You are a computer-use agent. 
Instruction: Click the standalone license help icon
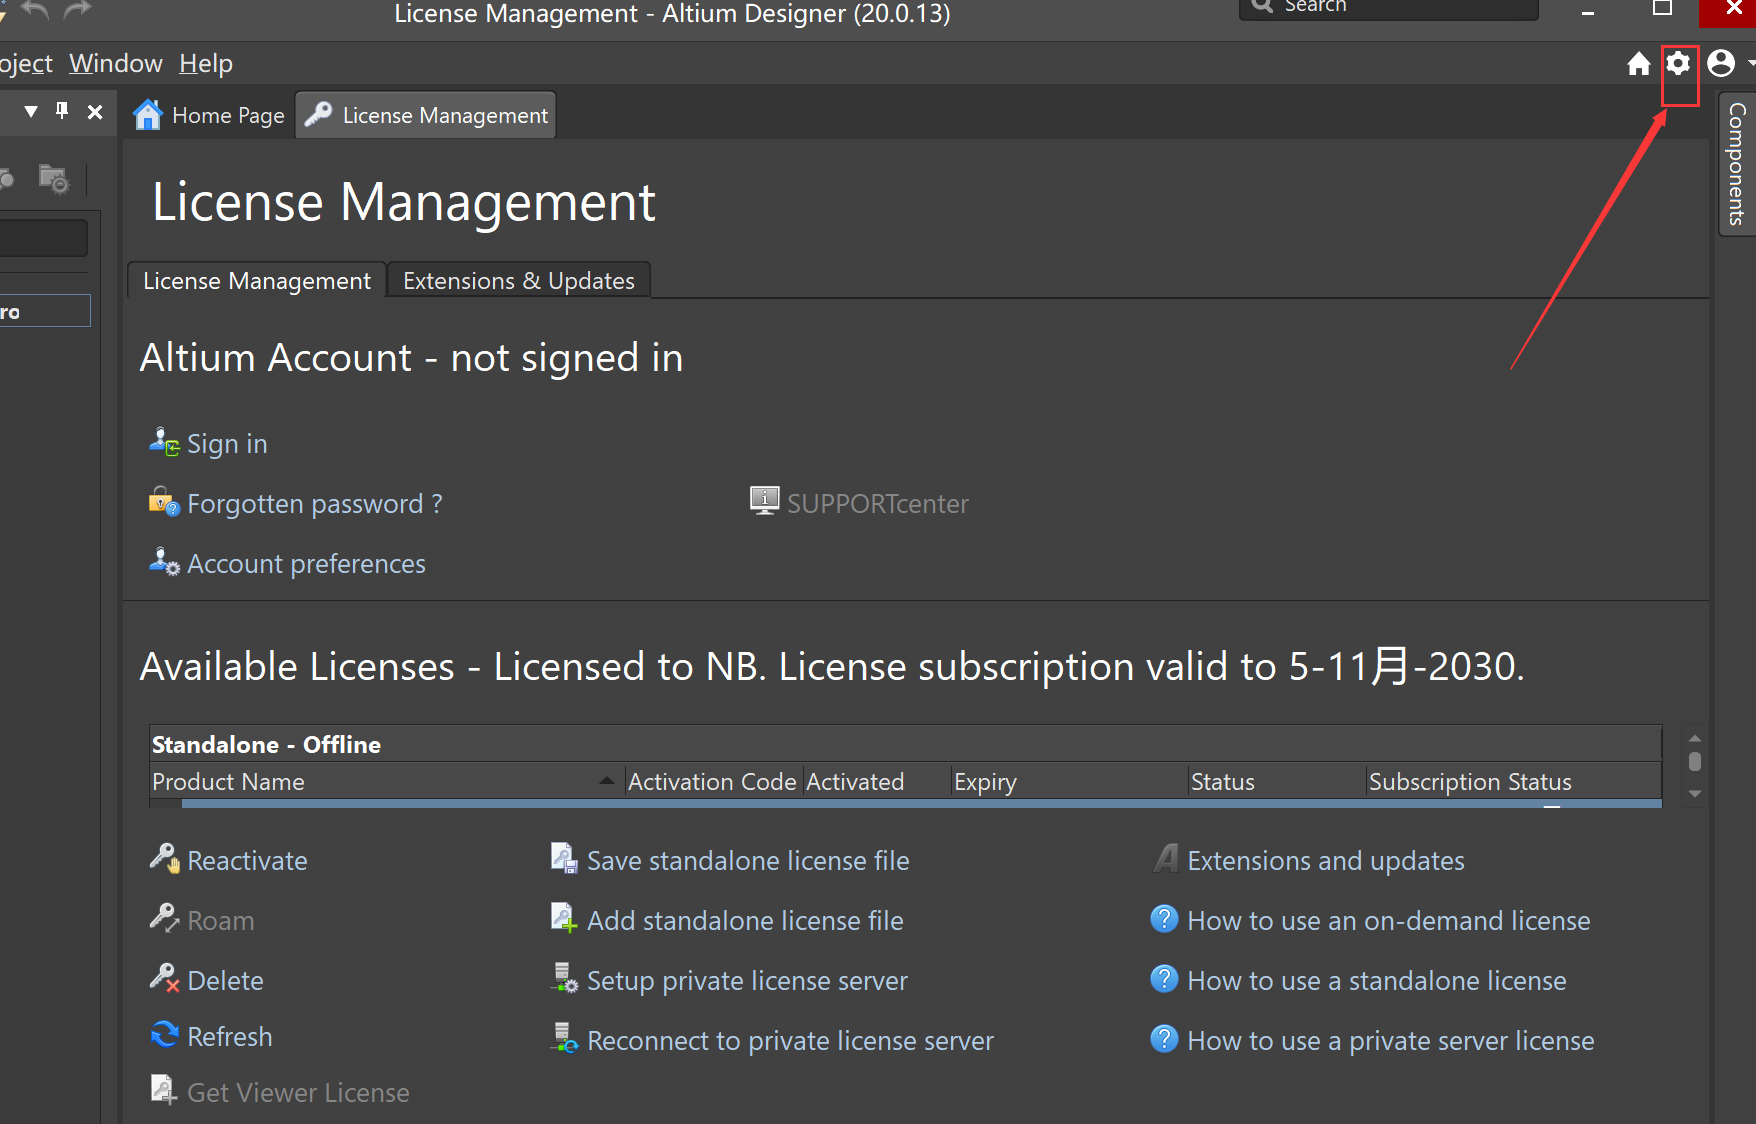[x=1164, y=978]
